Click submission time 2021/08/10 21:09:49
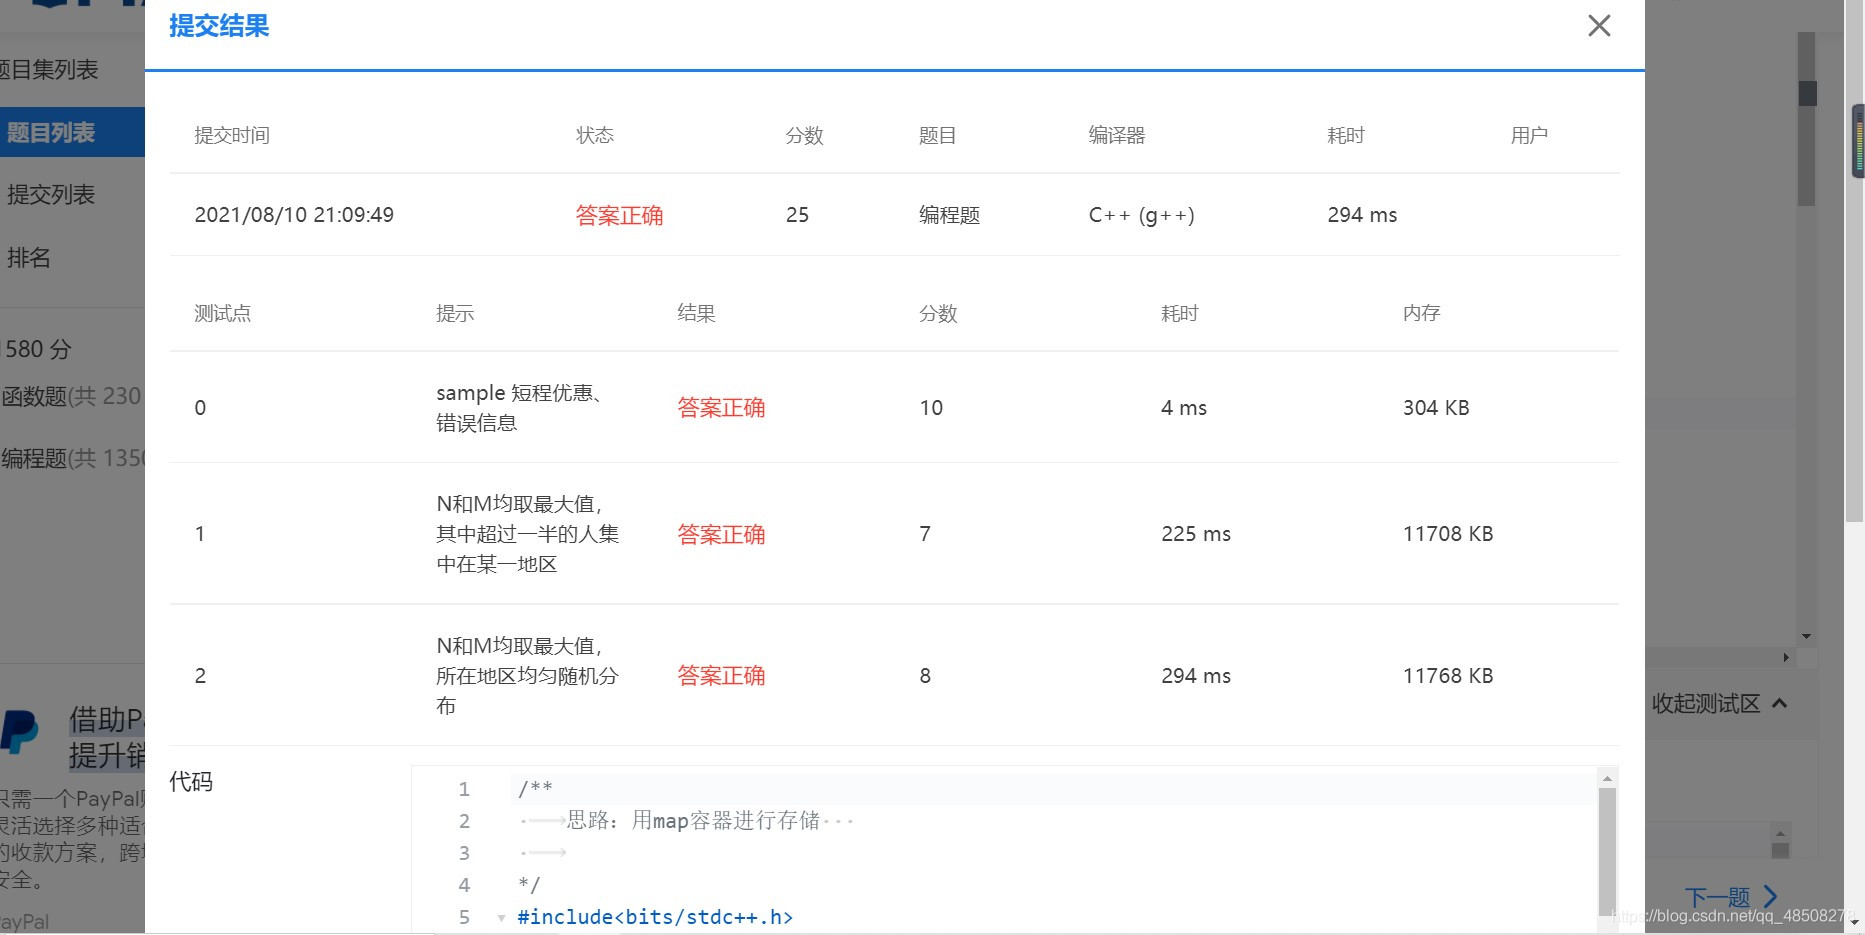1865x935 pixels. [x=294, y=215]
